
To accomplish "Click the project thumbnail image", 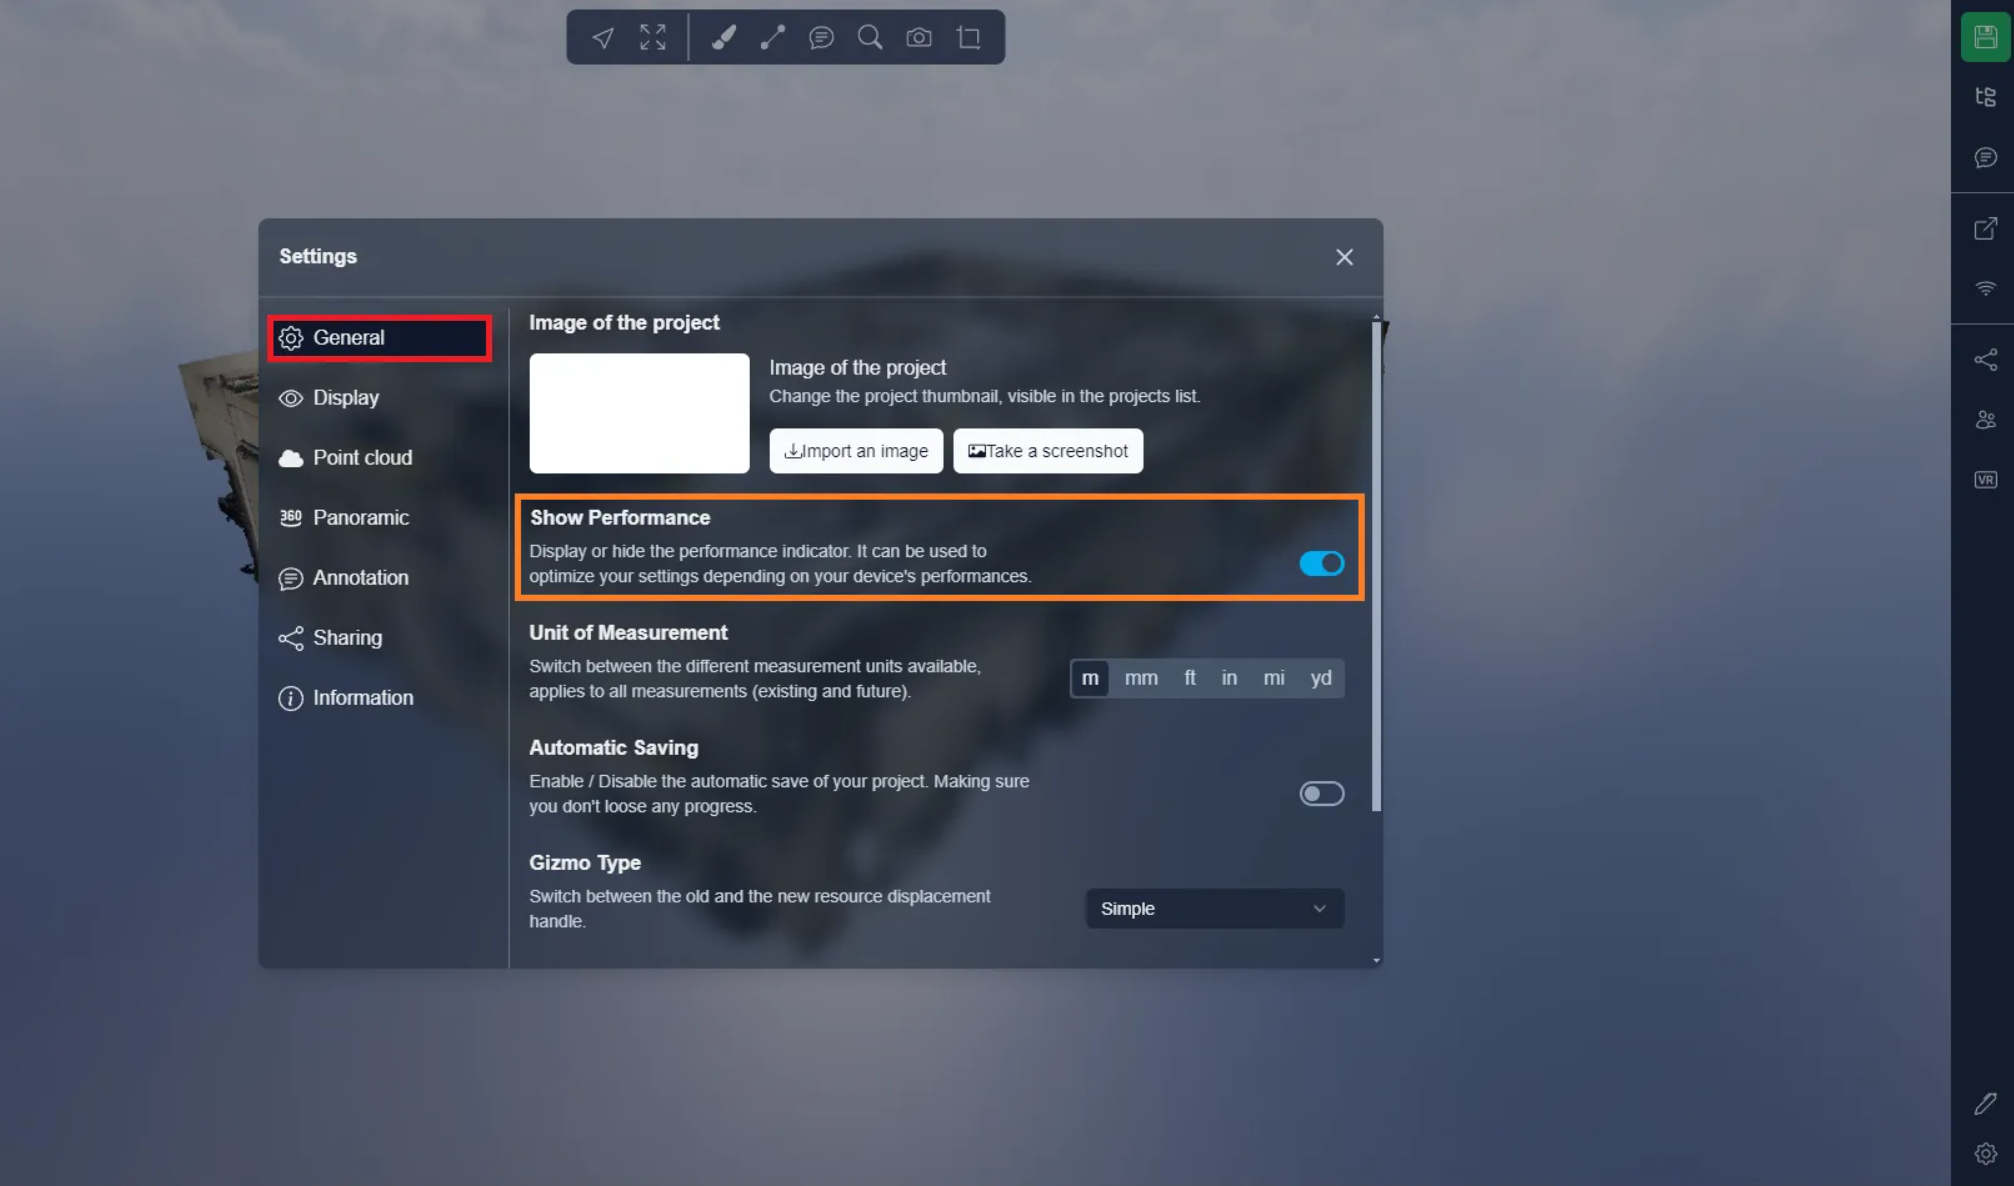I will tap(639, 413).
